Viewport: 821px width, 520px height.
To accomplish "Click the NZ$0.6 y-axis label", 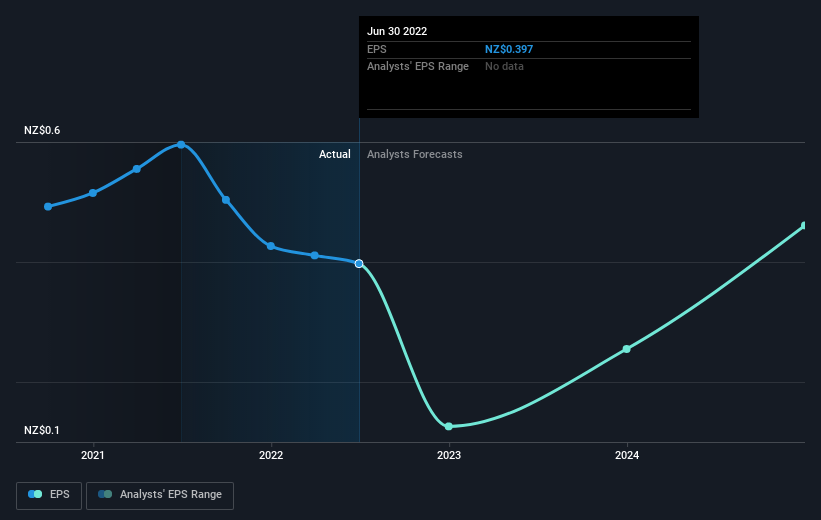I will pyautogui.click(x=42, y=130).
